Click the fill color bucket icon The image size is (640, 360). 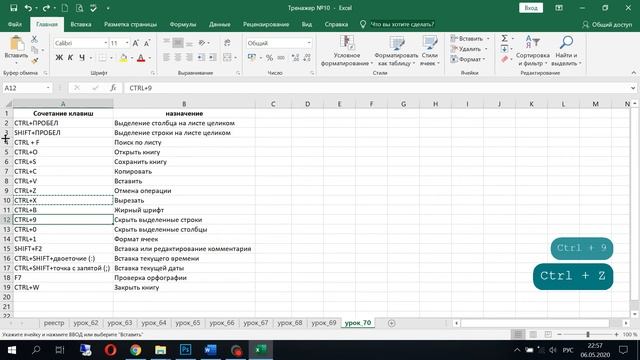coord(123,58)
